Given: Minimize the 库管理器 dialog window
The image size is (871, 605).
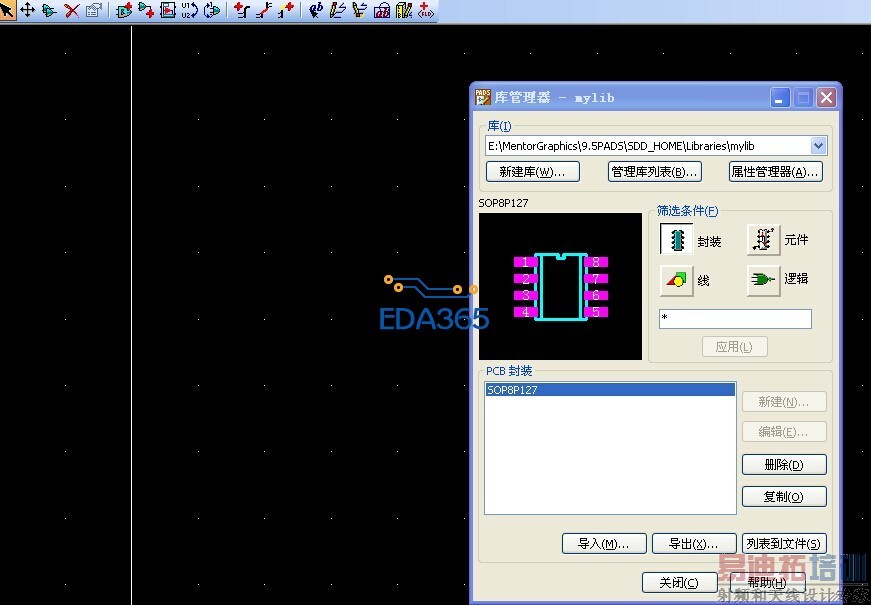Looking at the screenshot, I should tap(779, 98).
